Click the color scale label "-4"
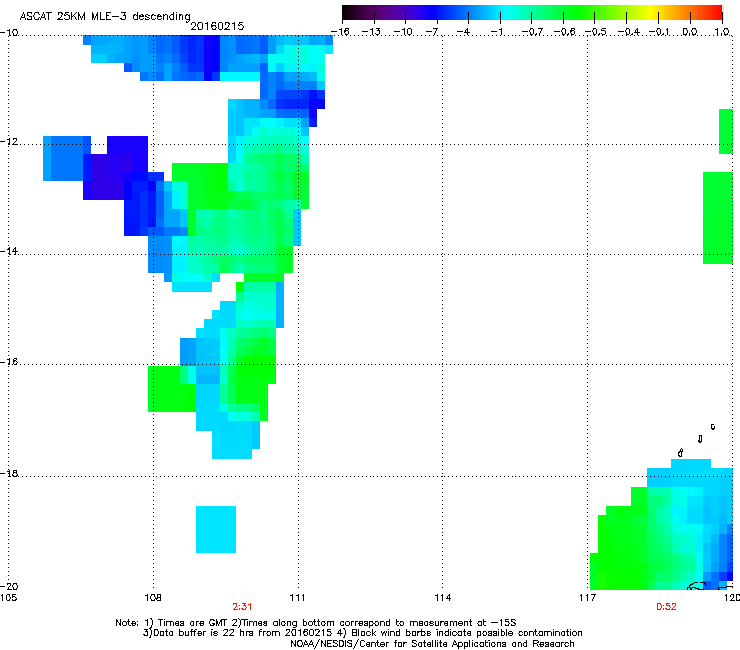The image size is (740, 650). (463, 32)
